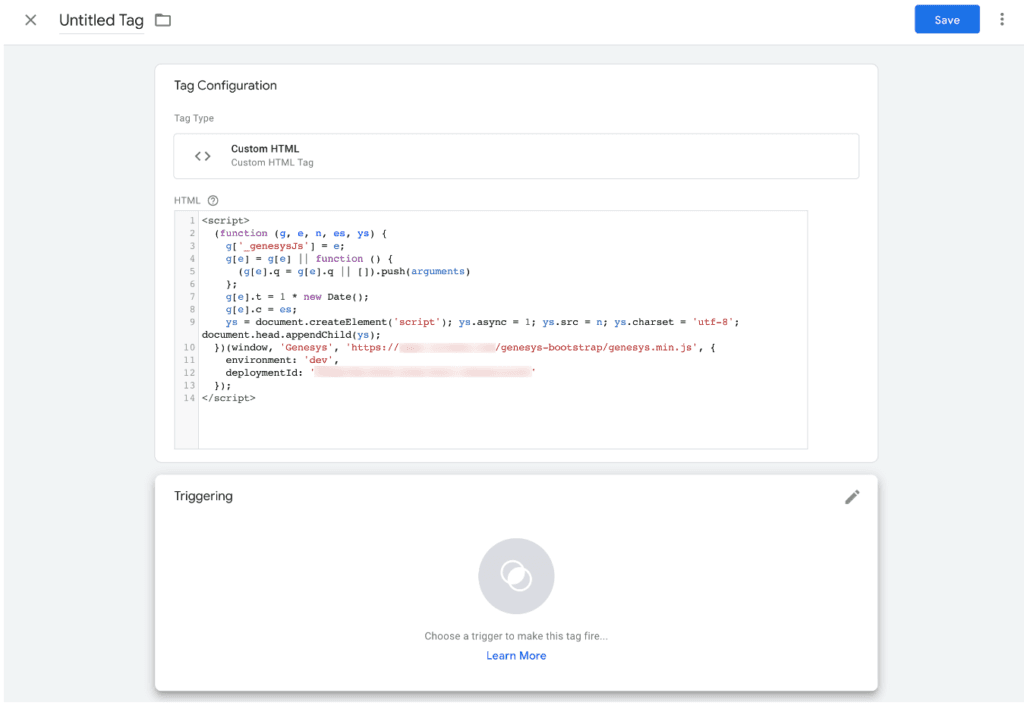
Task: Open the Custom HTML Tag type selector
Action: tap(516, 155)
